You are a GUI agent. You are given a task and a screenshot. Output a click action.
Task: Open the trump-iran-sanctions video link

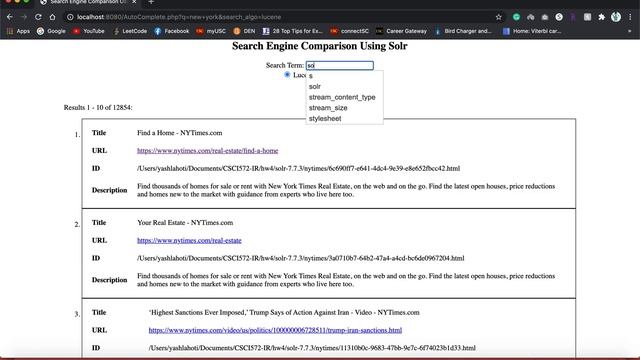pos(275,330)
